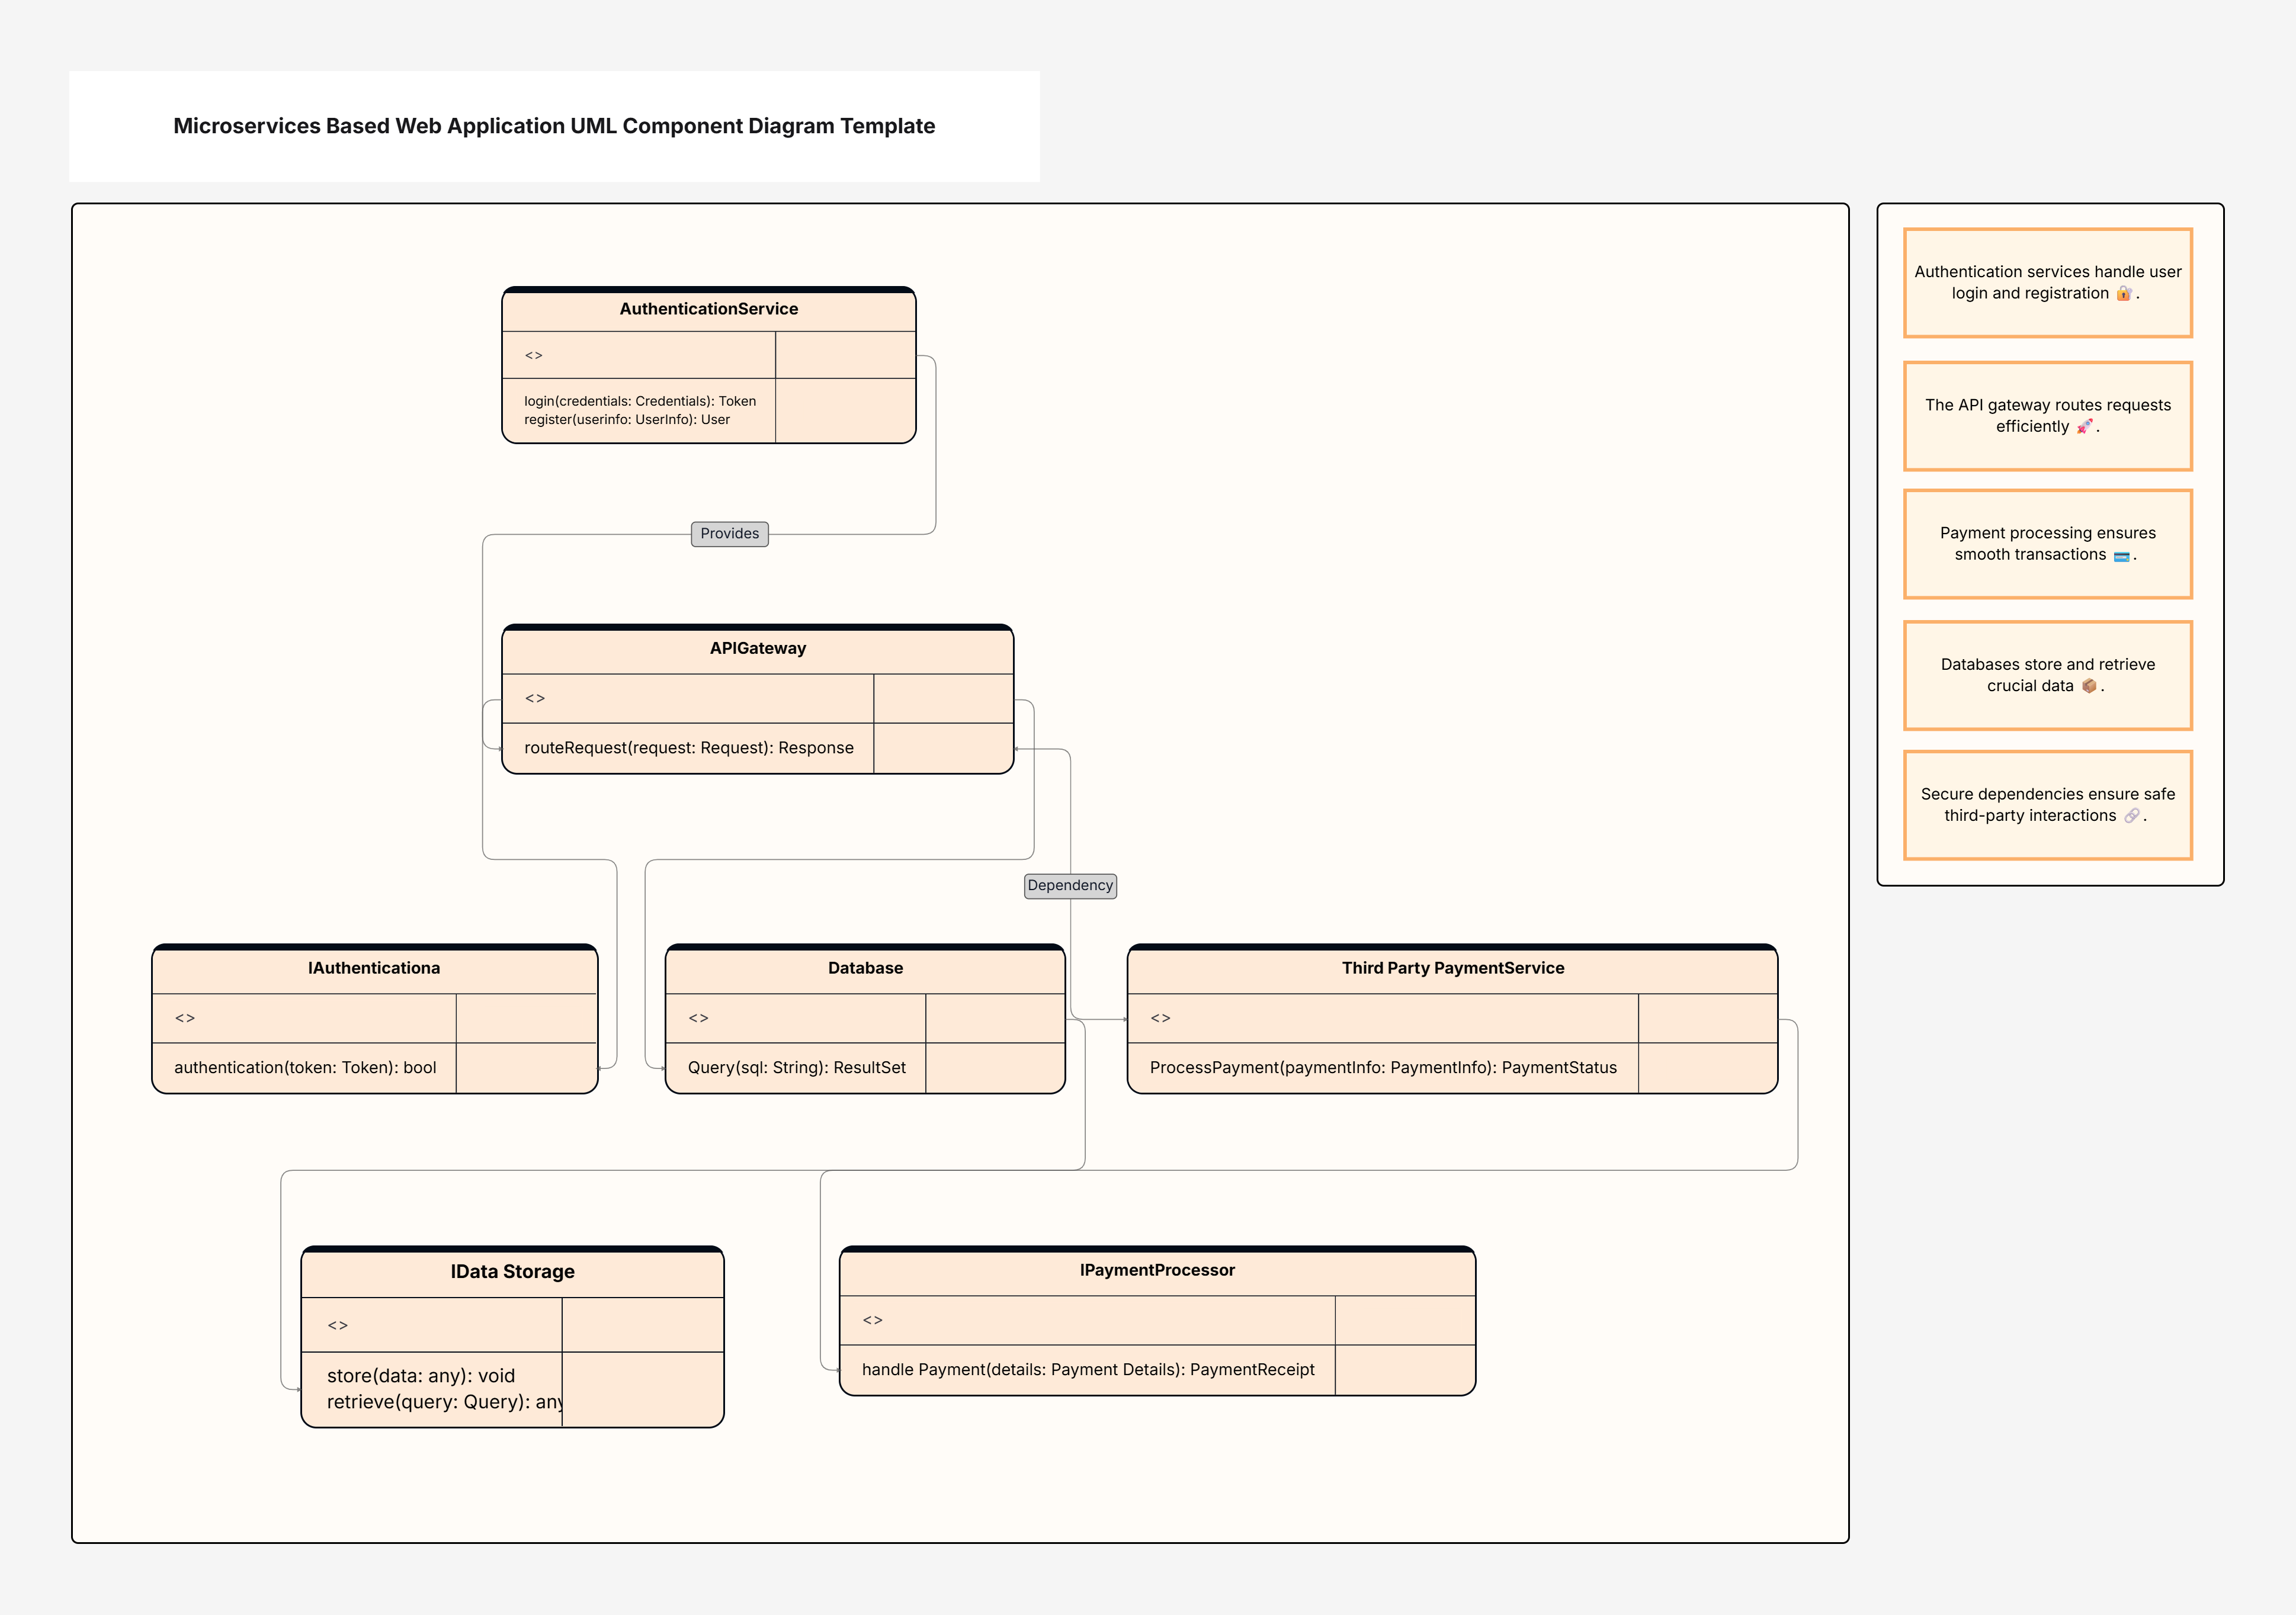Click the <> stereotype in IData Storage
The width and height of the screenshot is (2296, 1615).
tap(338, 1326)
